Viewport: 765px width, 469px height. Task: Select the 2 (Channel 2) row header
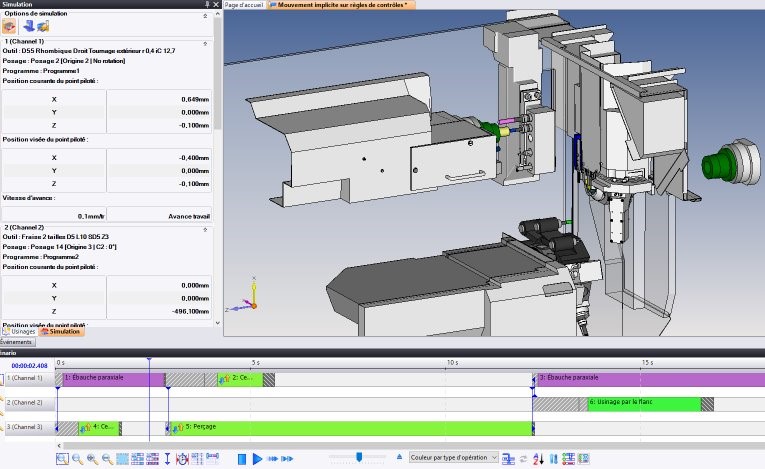25,403
